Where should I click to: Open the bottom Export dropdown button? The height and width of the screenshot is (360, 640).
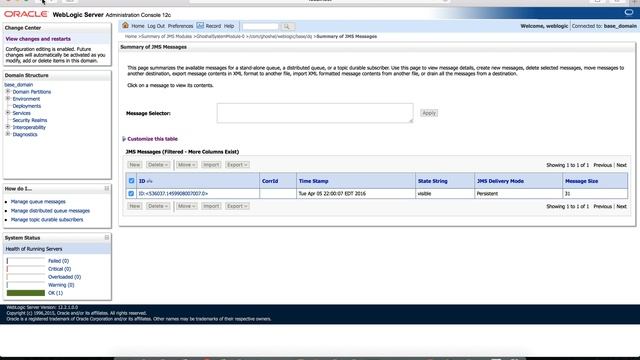coord(237,206)
